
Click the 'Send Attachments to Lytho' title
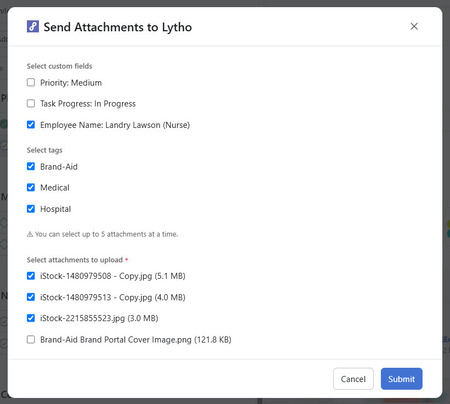(118, 27)
